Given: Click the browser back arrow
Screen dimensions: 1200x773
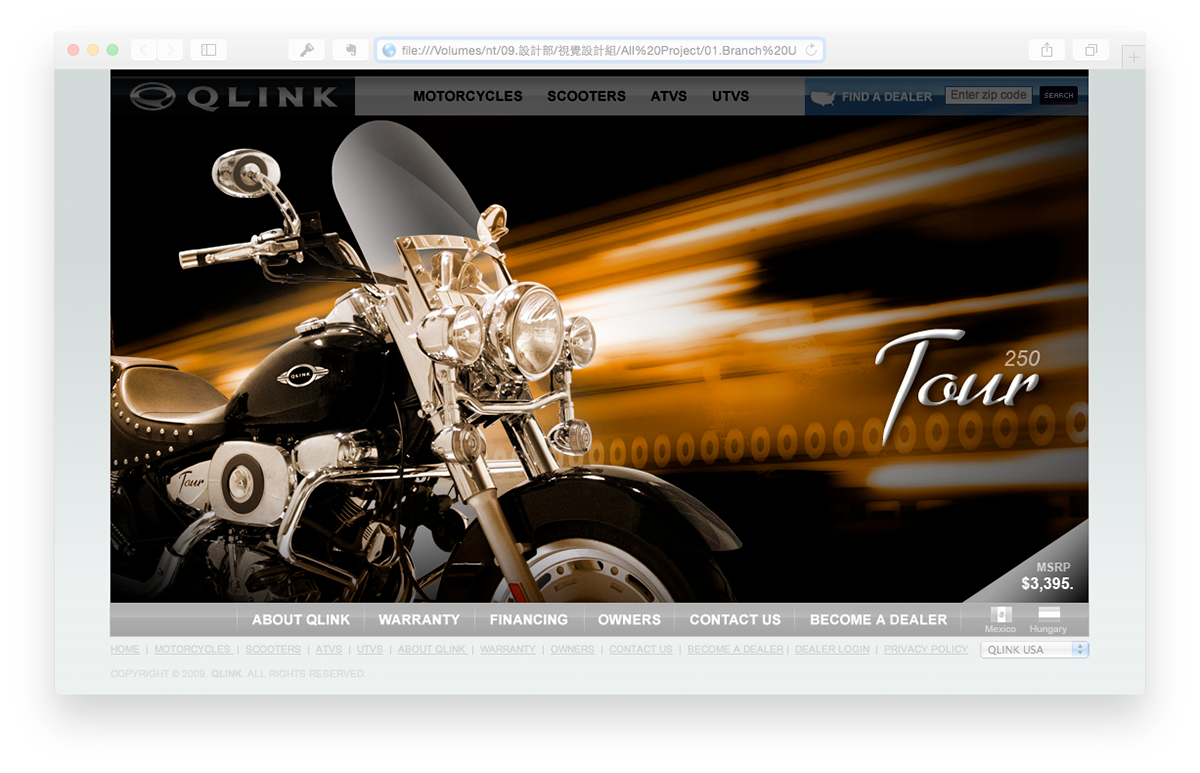Looking at the screenshot, I should pos(144,50).
